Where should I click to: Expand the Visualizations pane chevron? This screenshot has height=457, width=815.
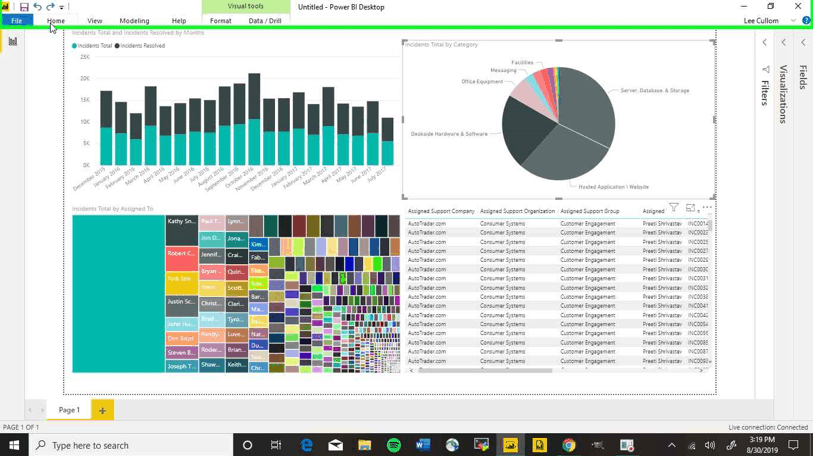[x=784, y=43]
